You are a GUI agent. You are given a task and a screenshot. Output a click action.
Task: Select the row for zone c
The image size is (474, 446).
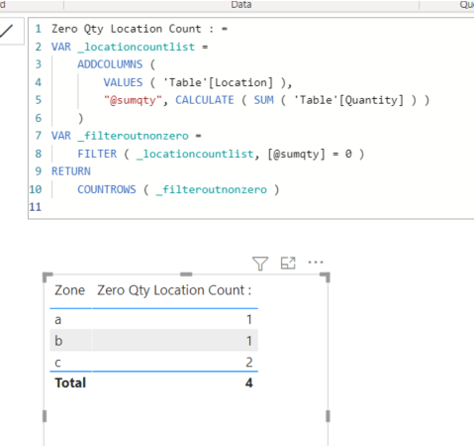click(154, 362)
